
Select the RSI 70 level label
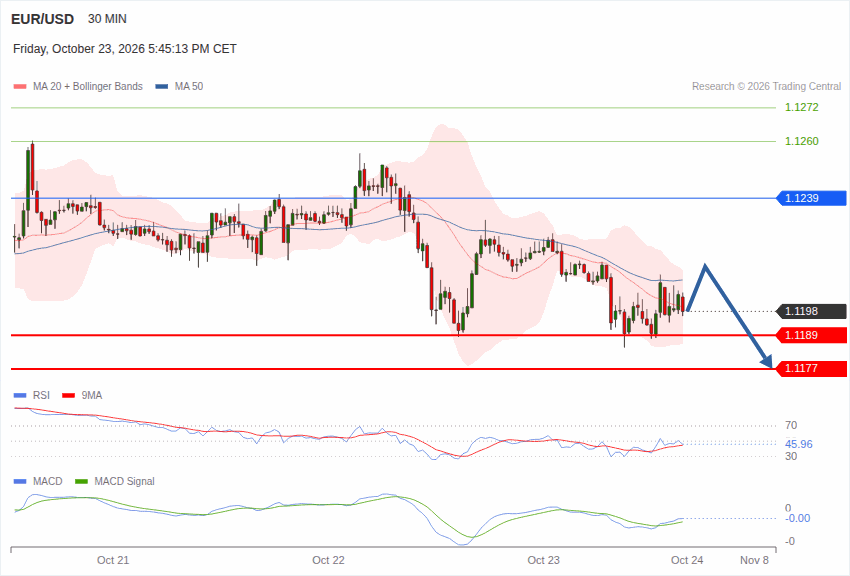click(791, 425)
